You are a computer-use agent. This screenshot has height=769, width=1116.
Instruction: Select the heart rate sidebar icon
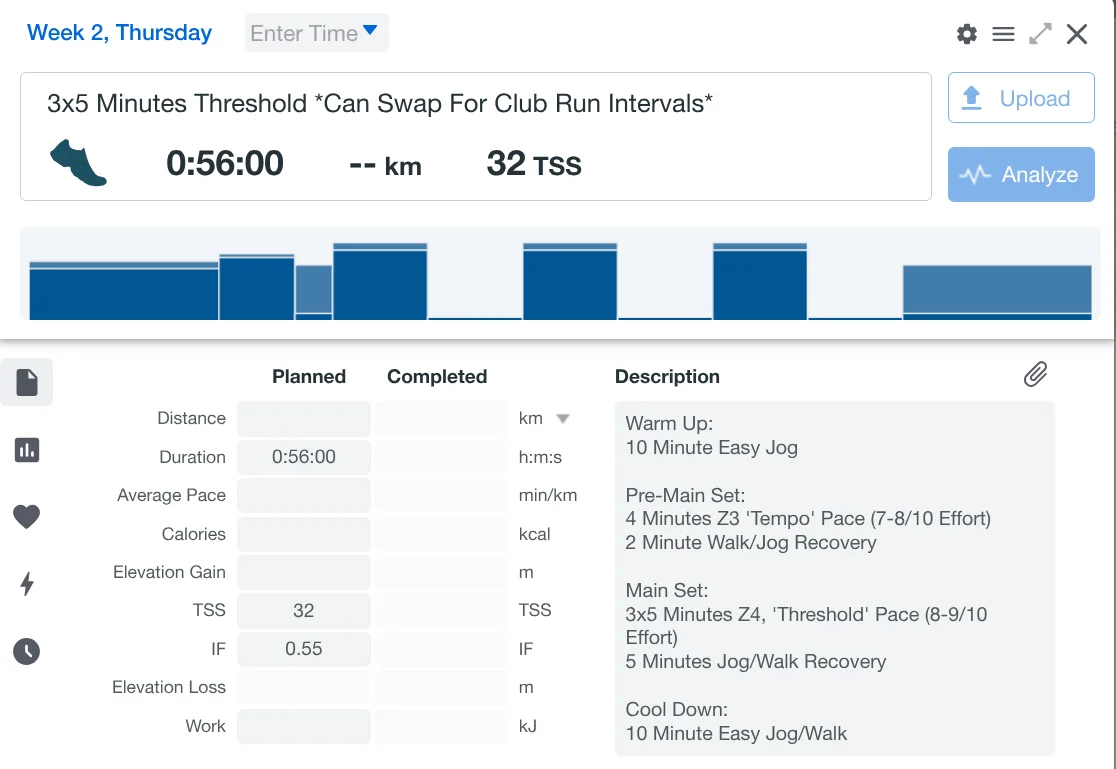point(27,517)
